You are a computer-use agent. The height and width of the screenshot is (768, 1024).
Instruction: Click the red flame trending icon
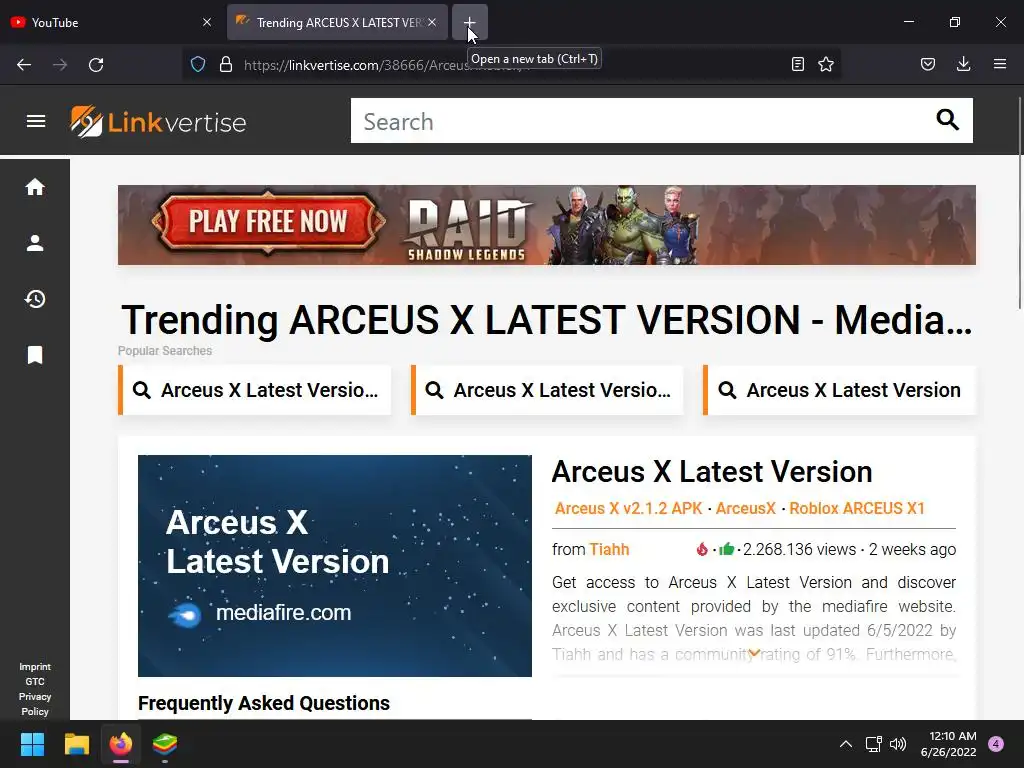tap(702, 549)
